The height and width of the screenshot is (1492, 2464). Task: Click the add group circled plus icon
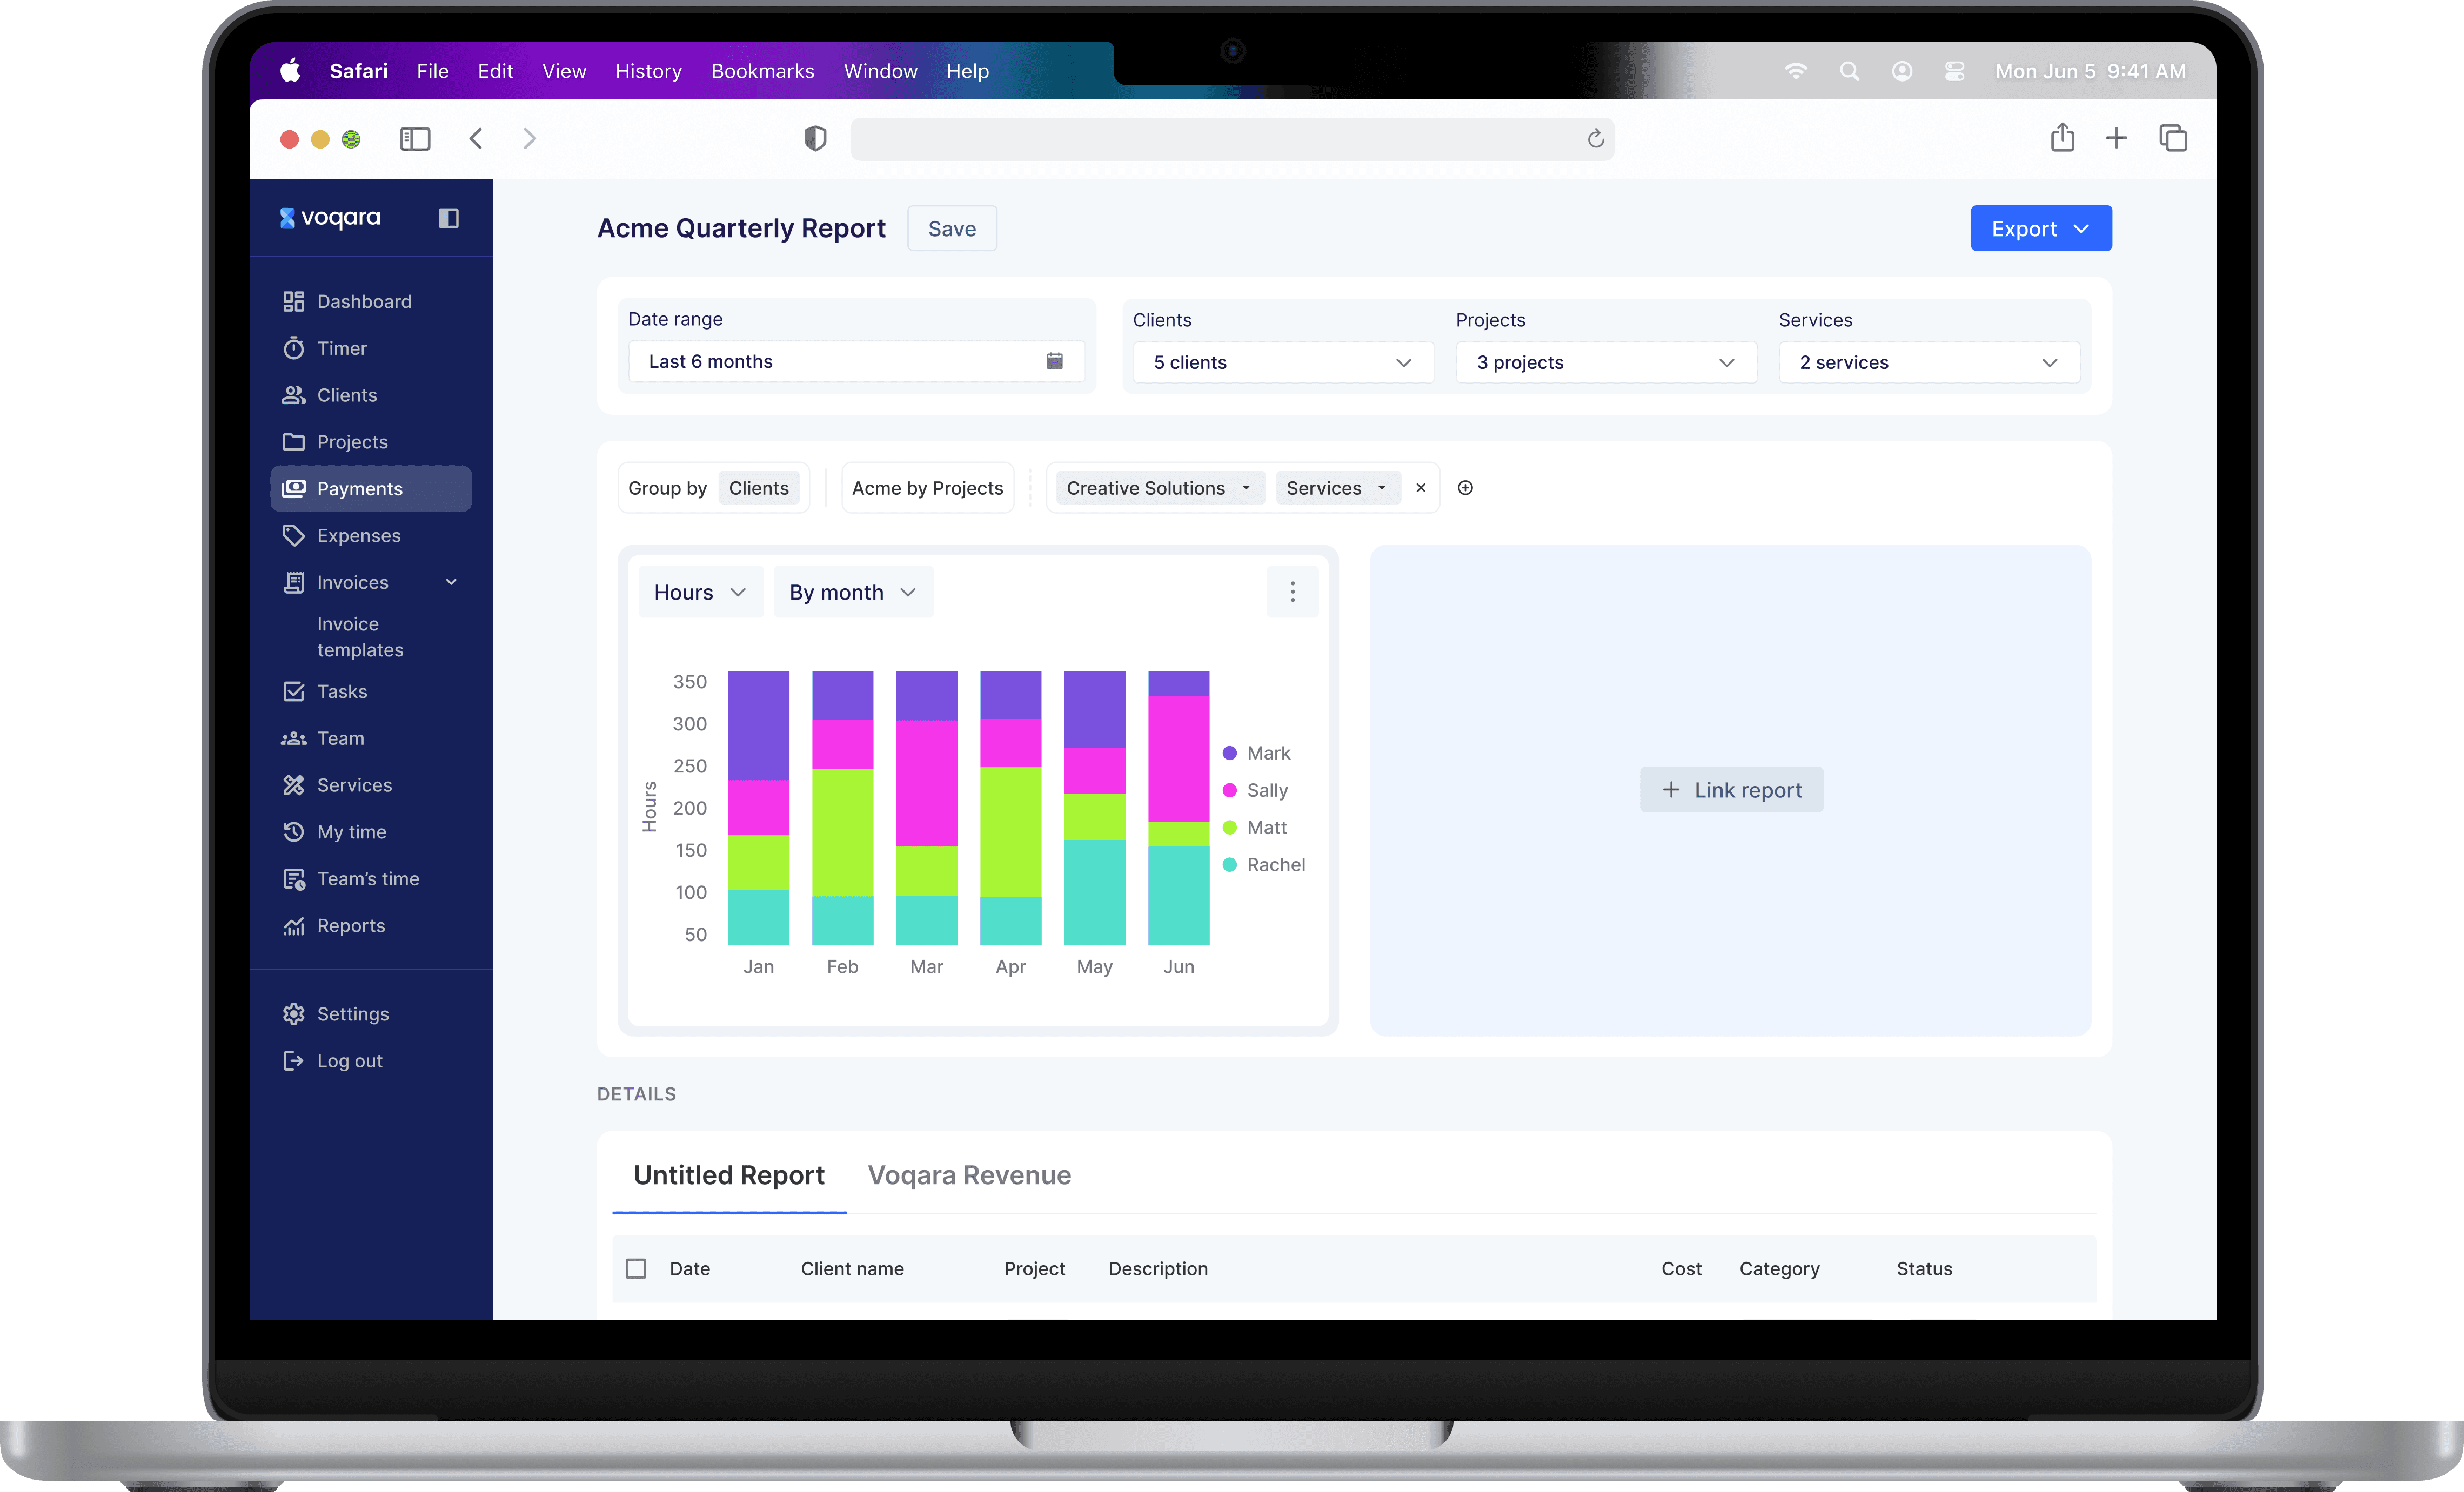(x=1465, y=488)
